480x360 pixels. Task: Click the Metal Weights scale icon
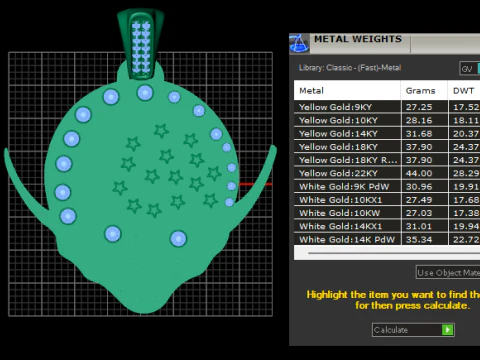299,43
